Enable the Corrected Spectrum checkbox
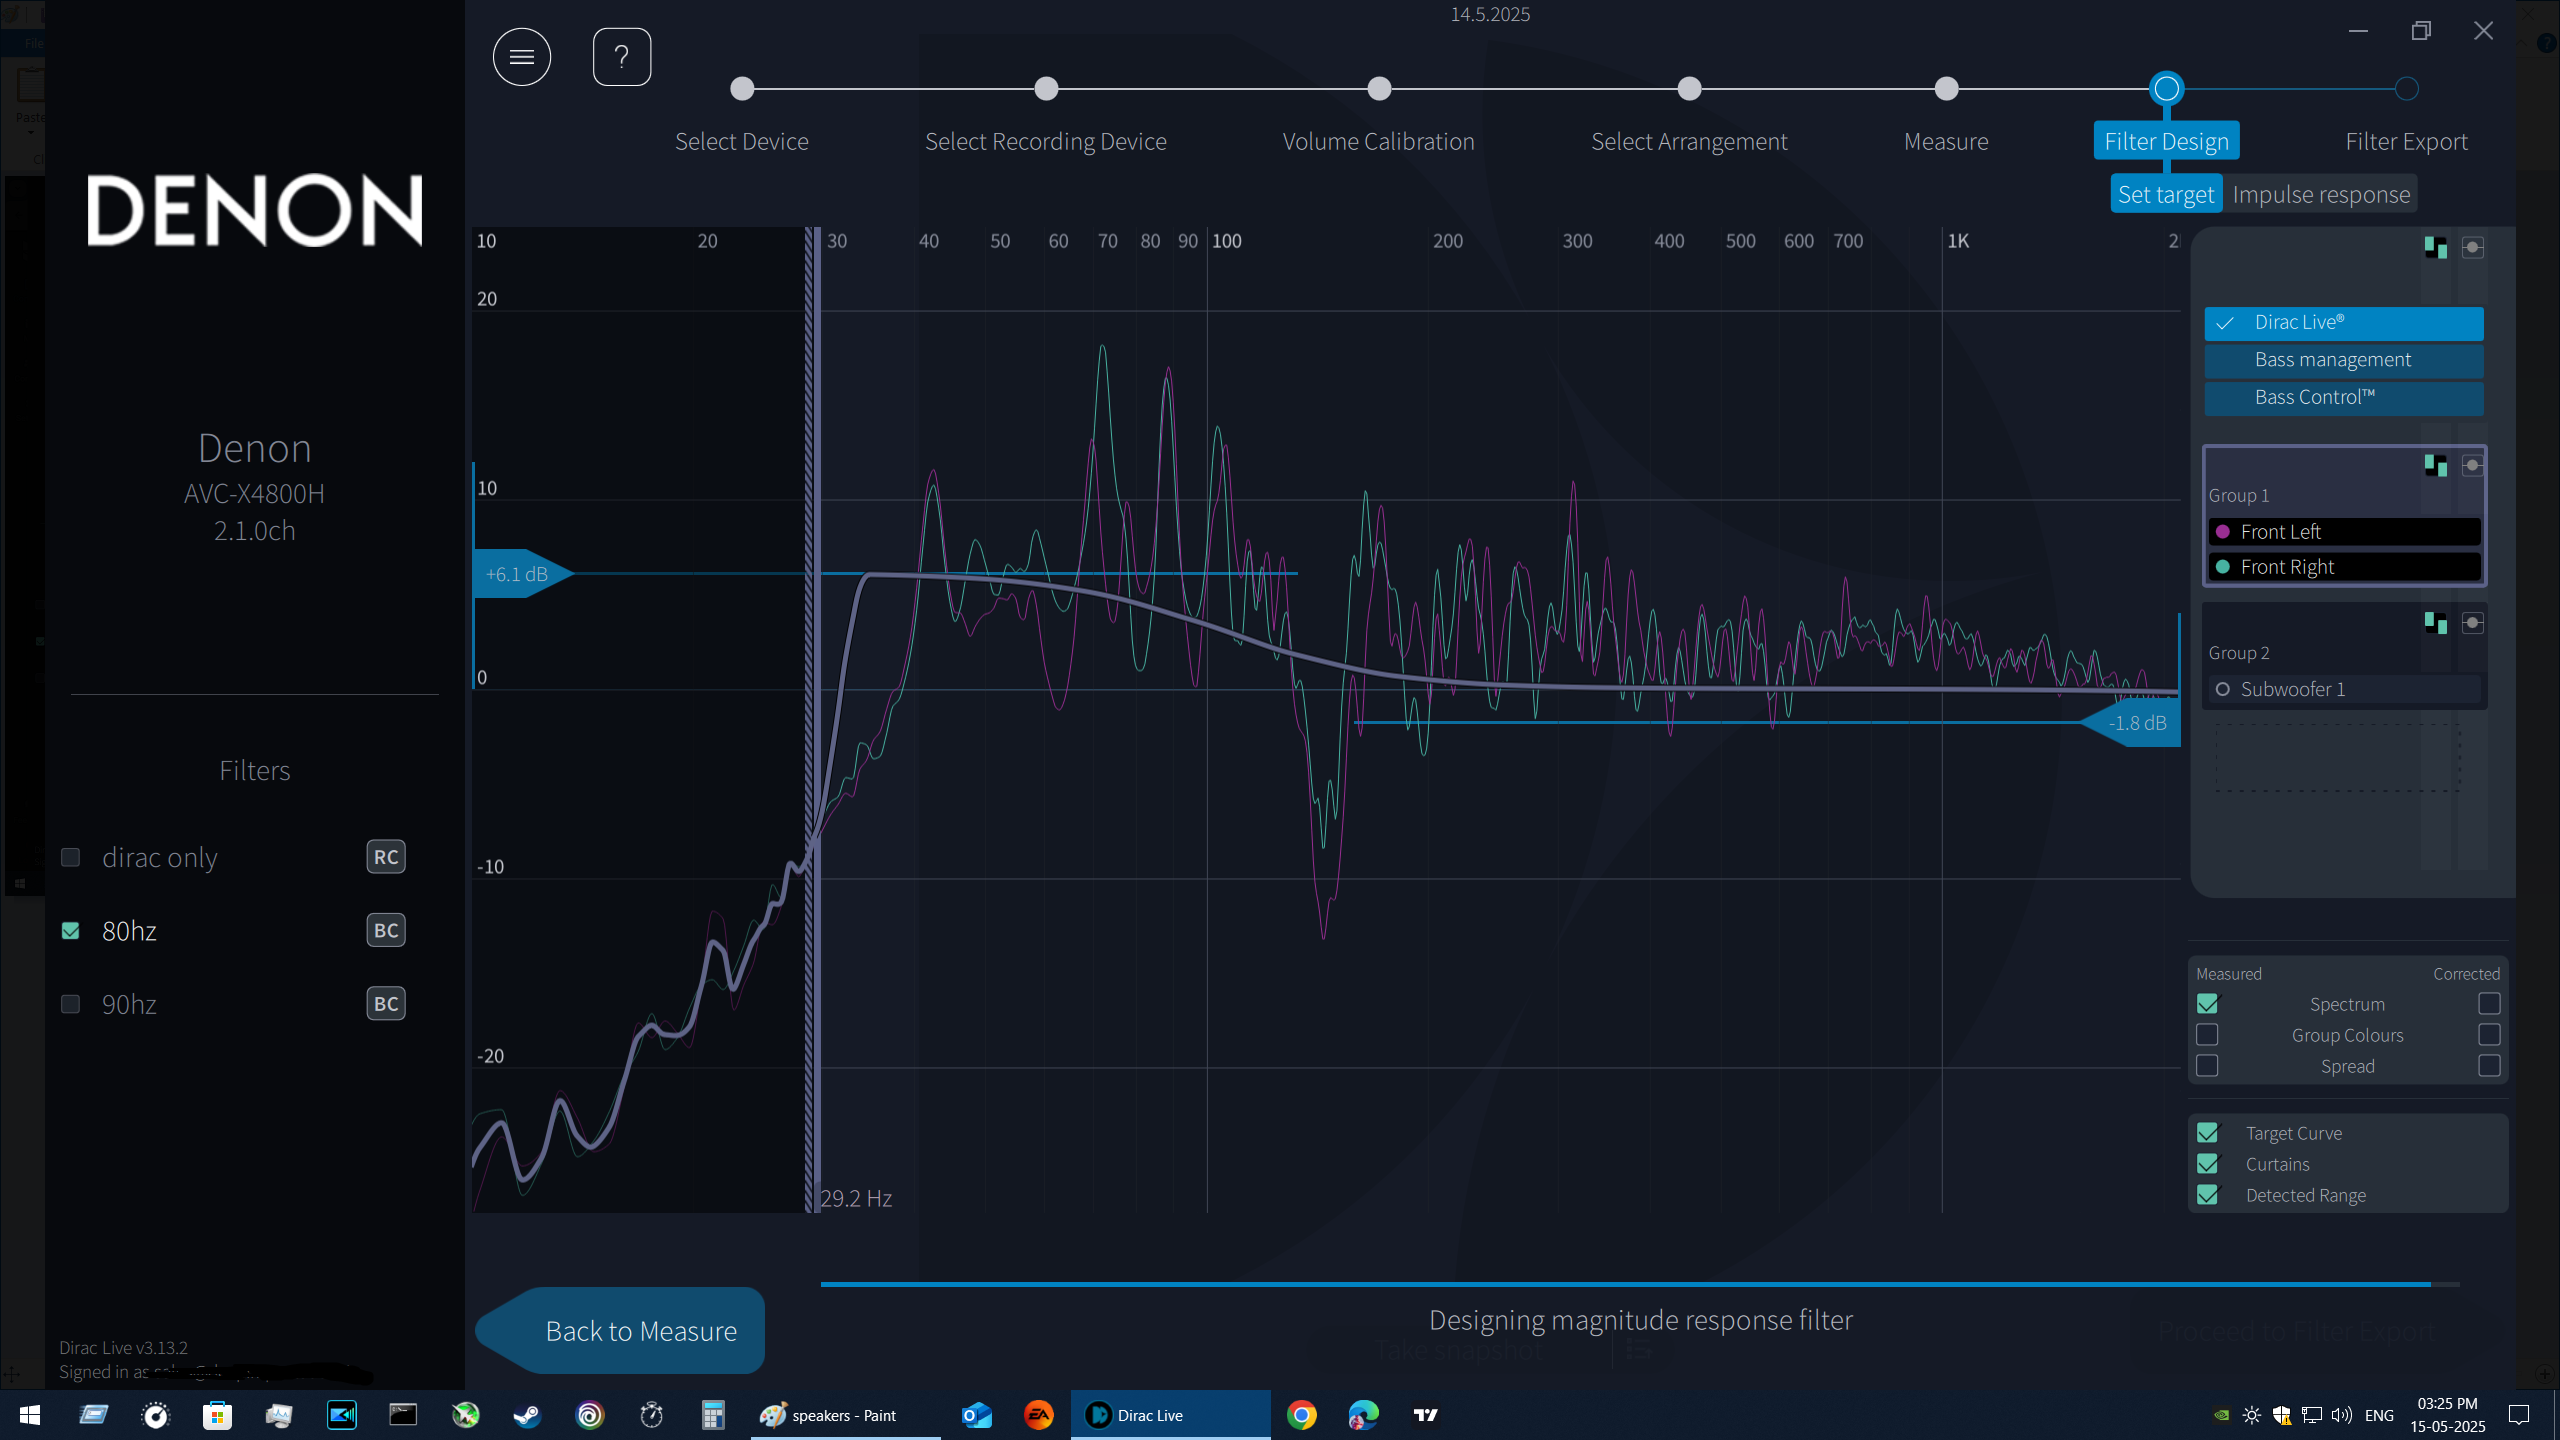This screenshot has height=1440, width=2560. pos(2489,1003)
